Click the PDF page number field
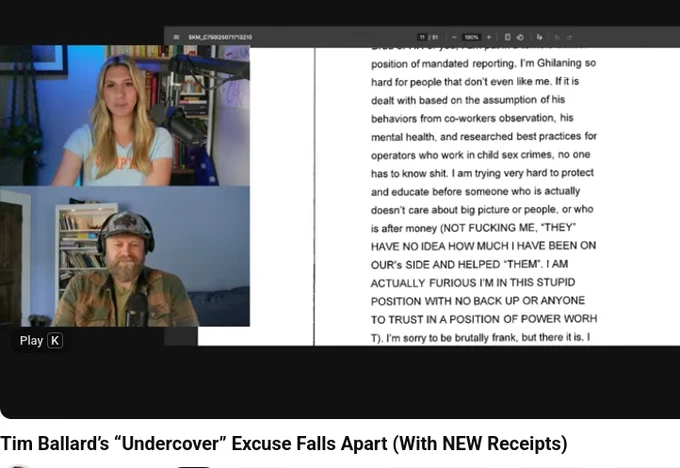680x468 pixels. tap(422, 37)
